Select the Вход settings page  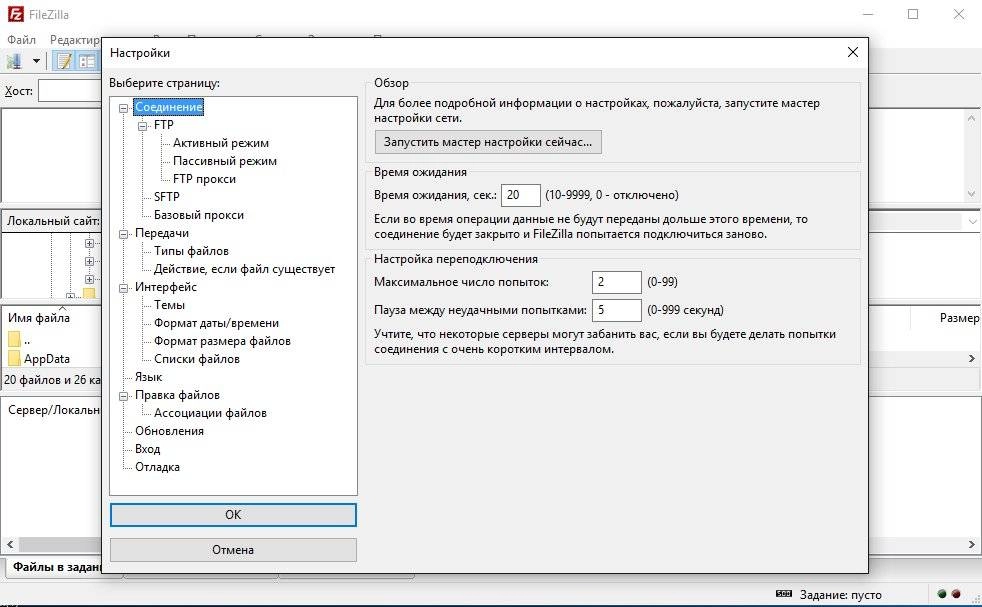(x=147, y=449)
